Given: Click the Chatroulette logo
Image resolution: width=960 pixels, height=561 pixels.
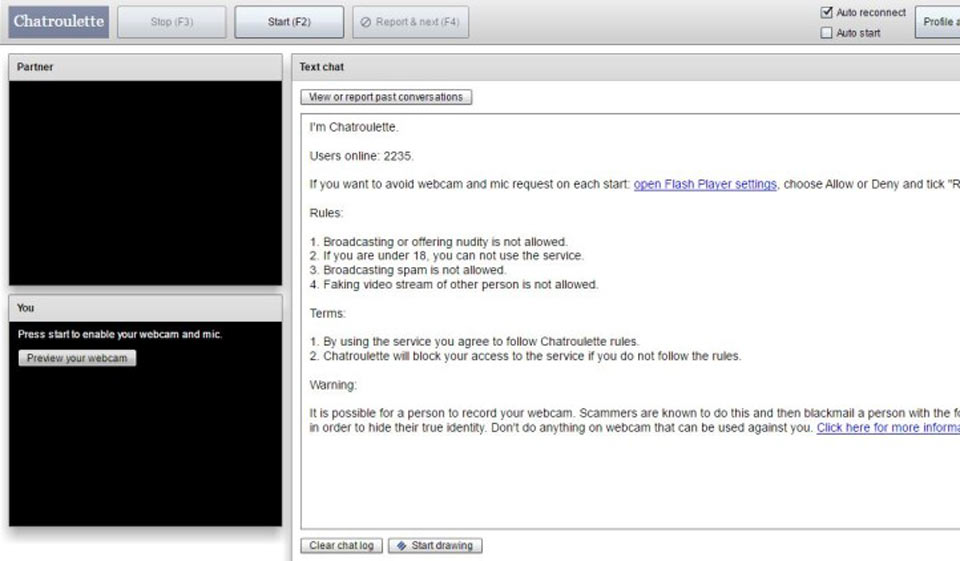Looking at the screenshot, I should [x=58, y=21].
